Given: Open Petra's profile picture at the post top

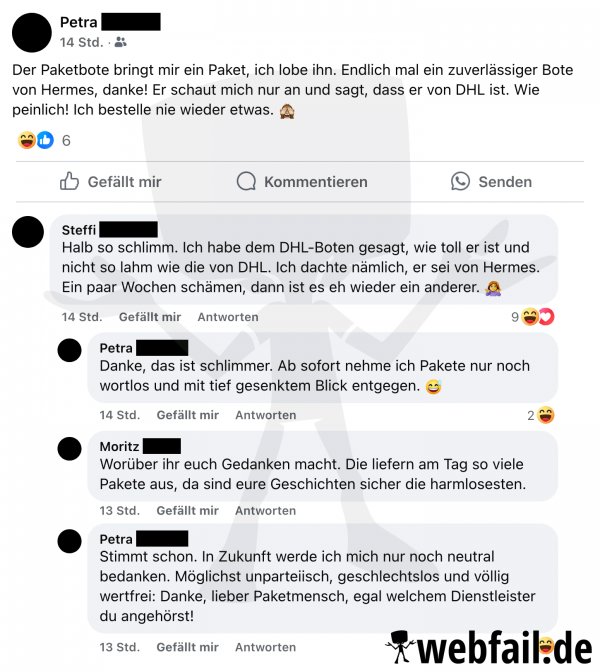Looking at the screenshot, I should pos(32,33).
